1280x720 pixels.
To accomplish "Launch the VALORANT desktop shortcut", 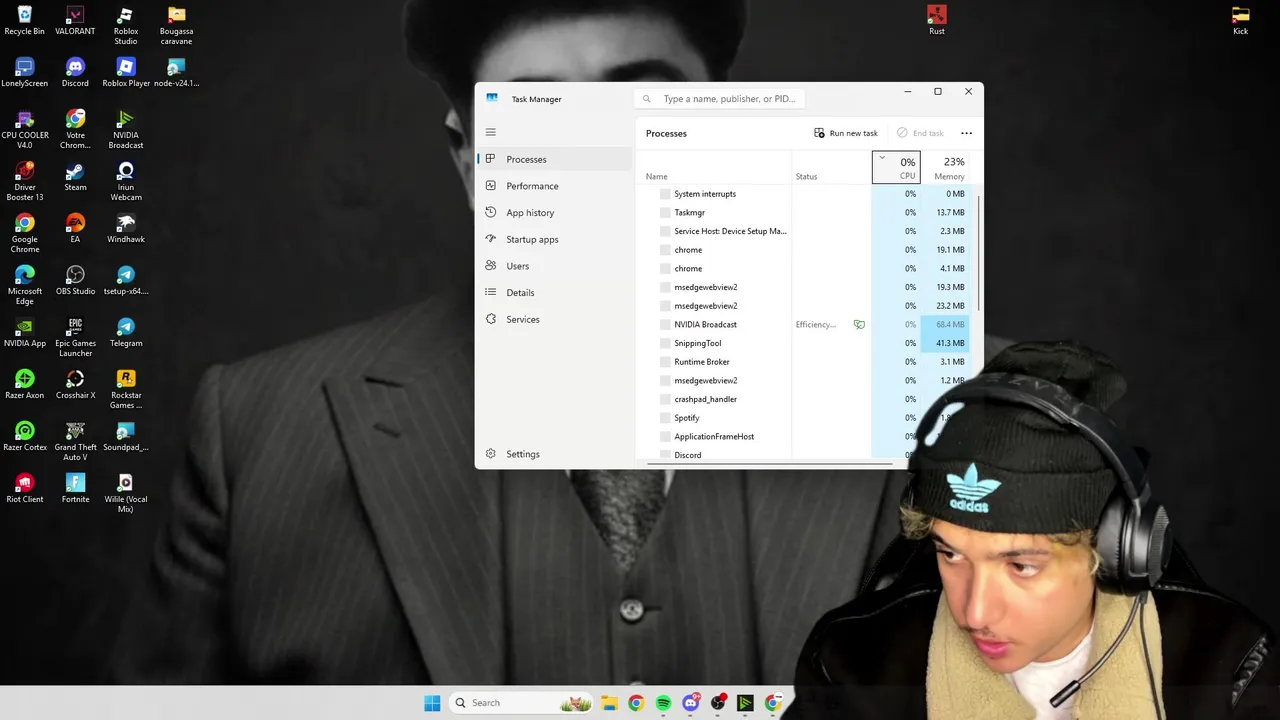I will (x=75, y=21).
